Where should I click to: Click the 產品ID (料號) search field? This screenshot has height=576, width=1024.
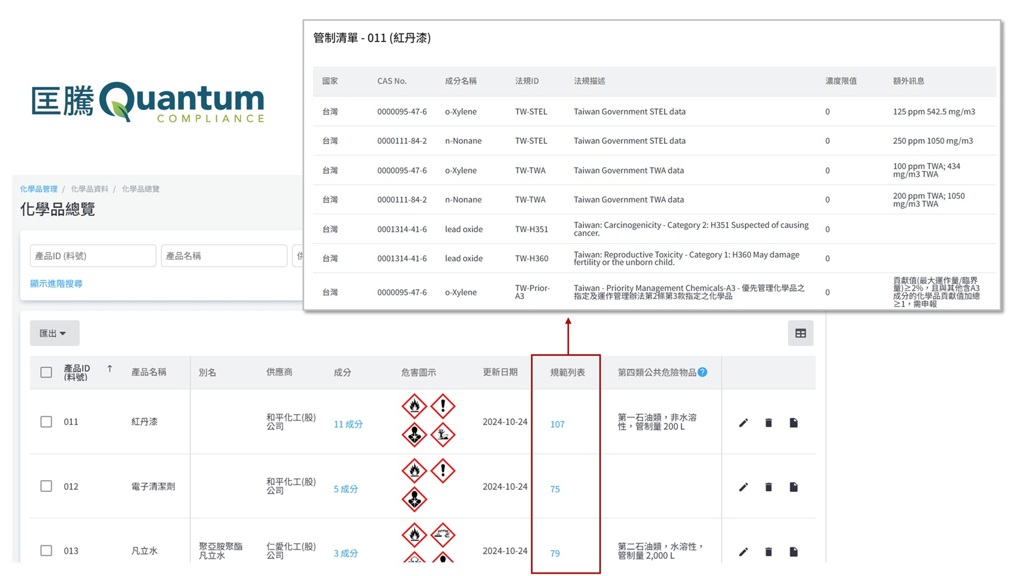click(92, 256)
